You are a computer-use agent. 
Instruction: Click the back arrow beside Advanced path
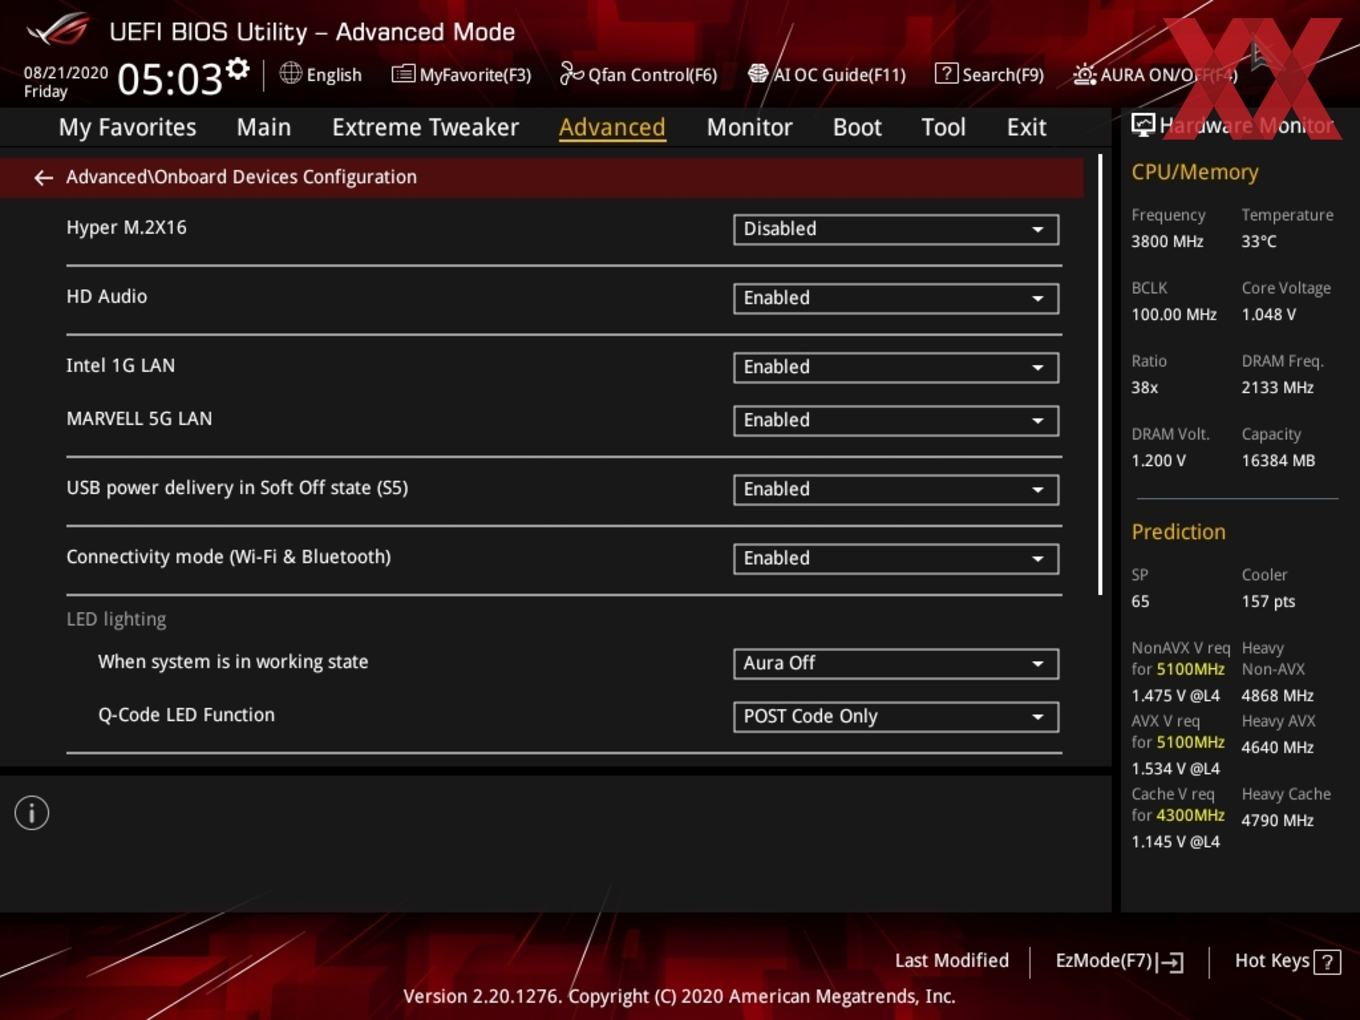pyautogui.click(x=43, y=177)
